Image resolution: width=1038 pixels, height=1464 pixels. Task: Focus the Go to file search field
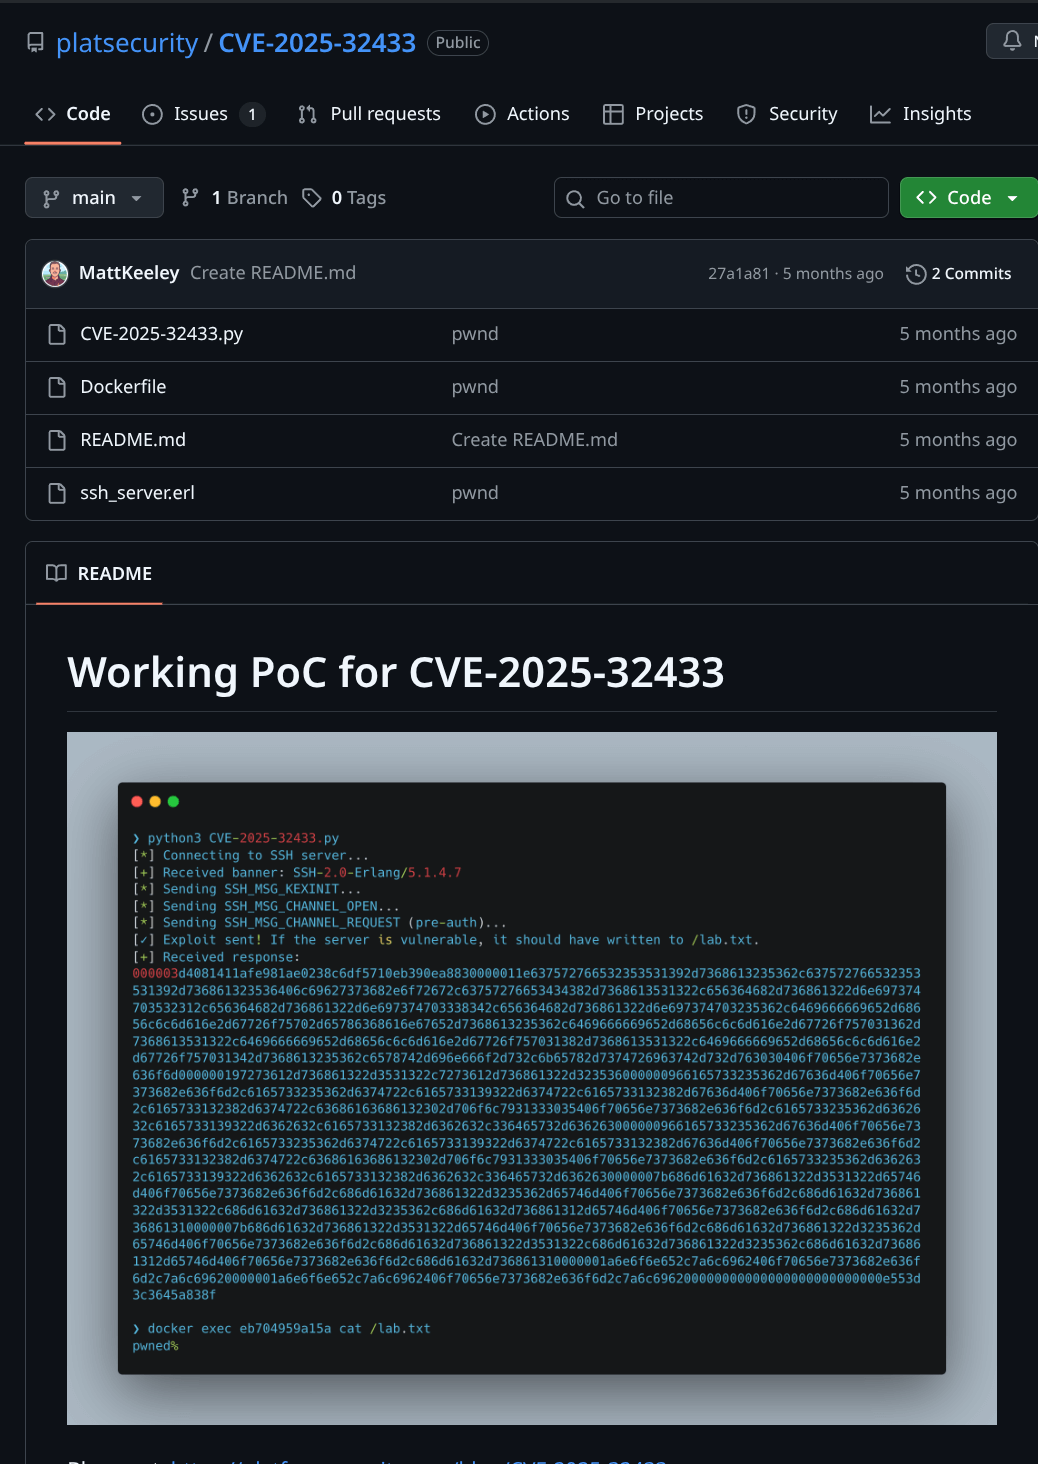click(x=721, y=198)
